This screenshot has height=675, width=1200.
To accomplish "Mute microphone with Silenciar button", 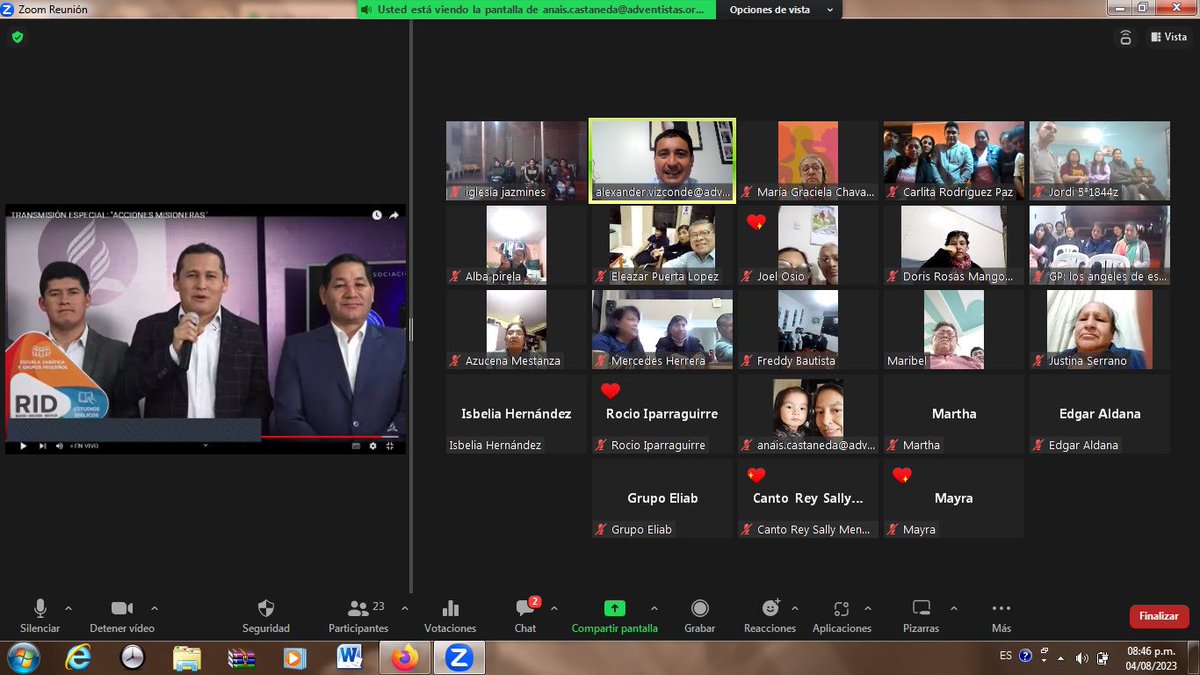I will [40, 616].
